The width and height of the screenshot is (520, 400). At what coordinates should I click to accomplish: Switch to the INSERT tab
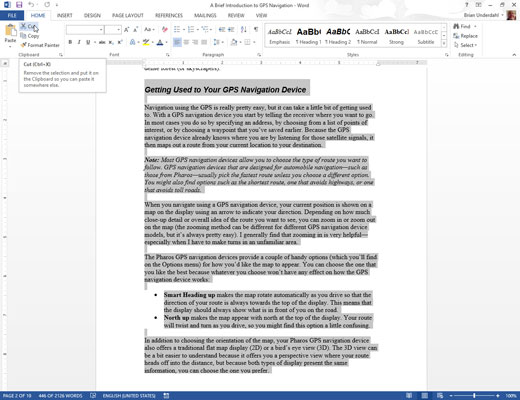click(x=64, y=15)
